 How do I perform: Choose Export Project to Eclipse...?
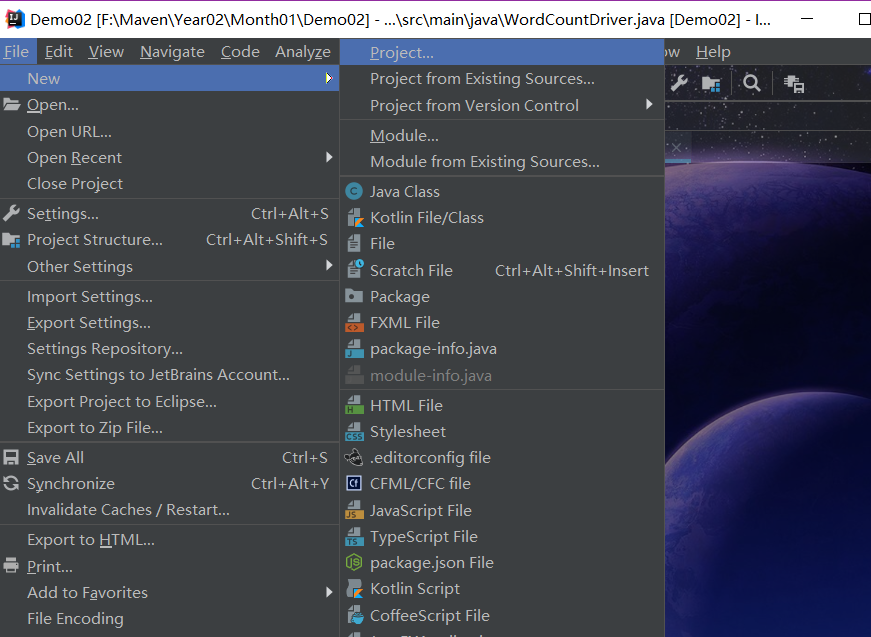coord(169,402)
